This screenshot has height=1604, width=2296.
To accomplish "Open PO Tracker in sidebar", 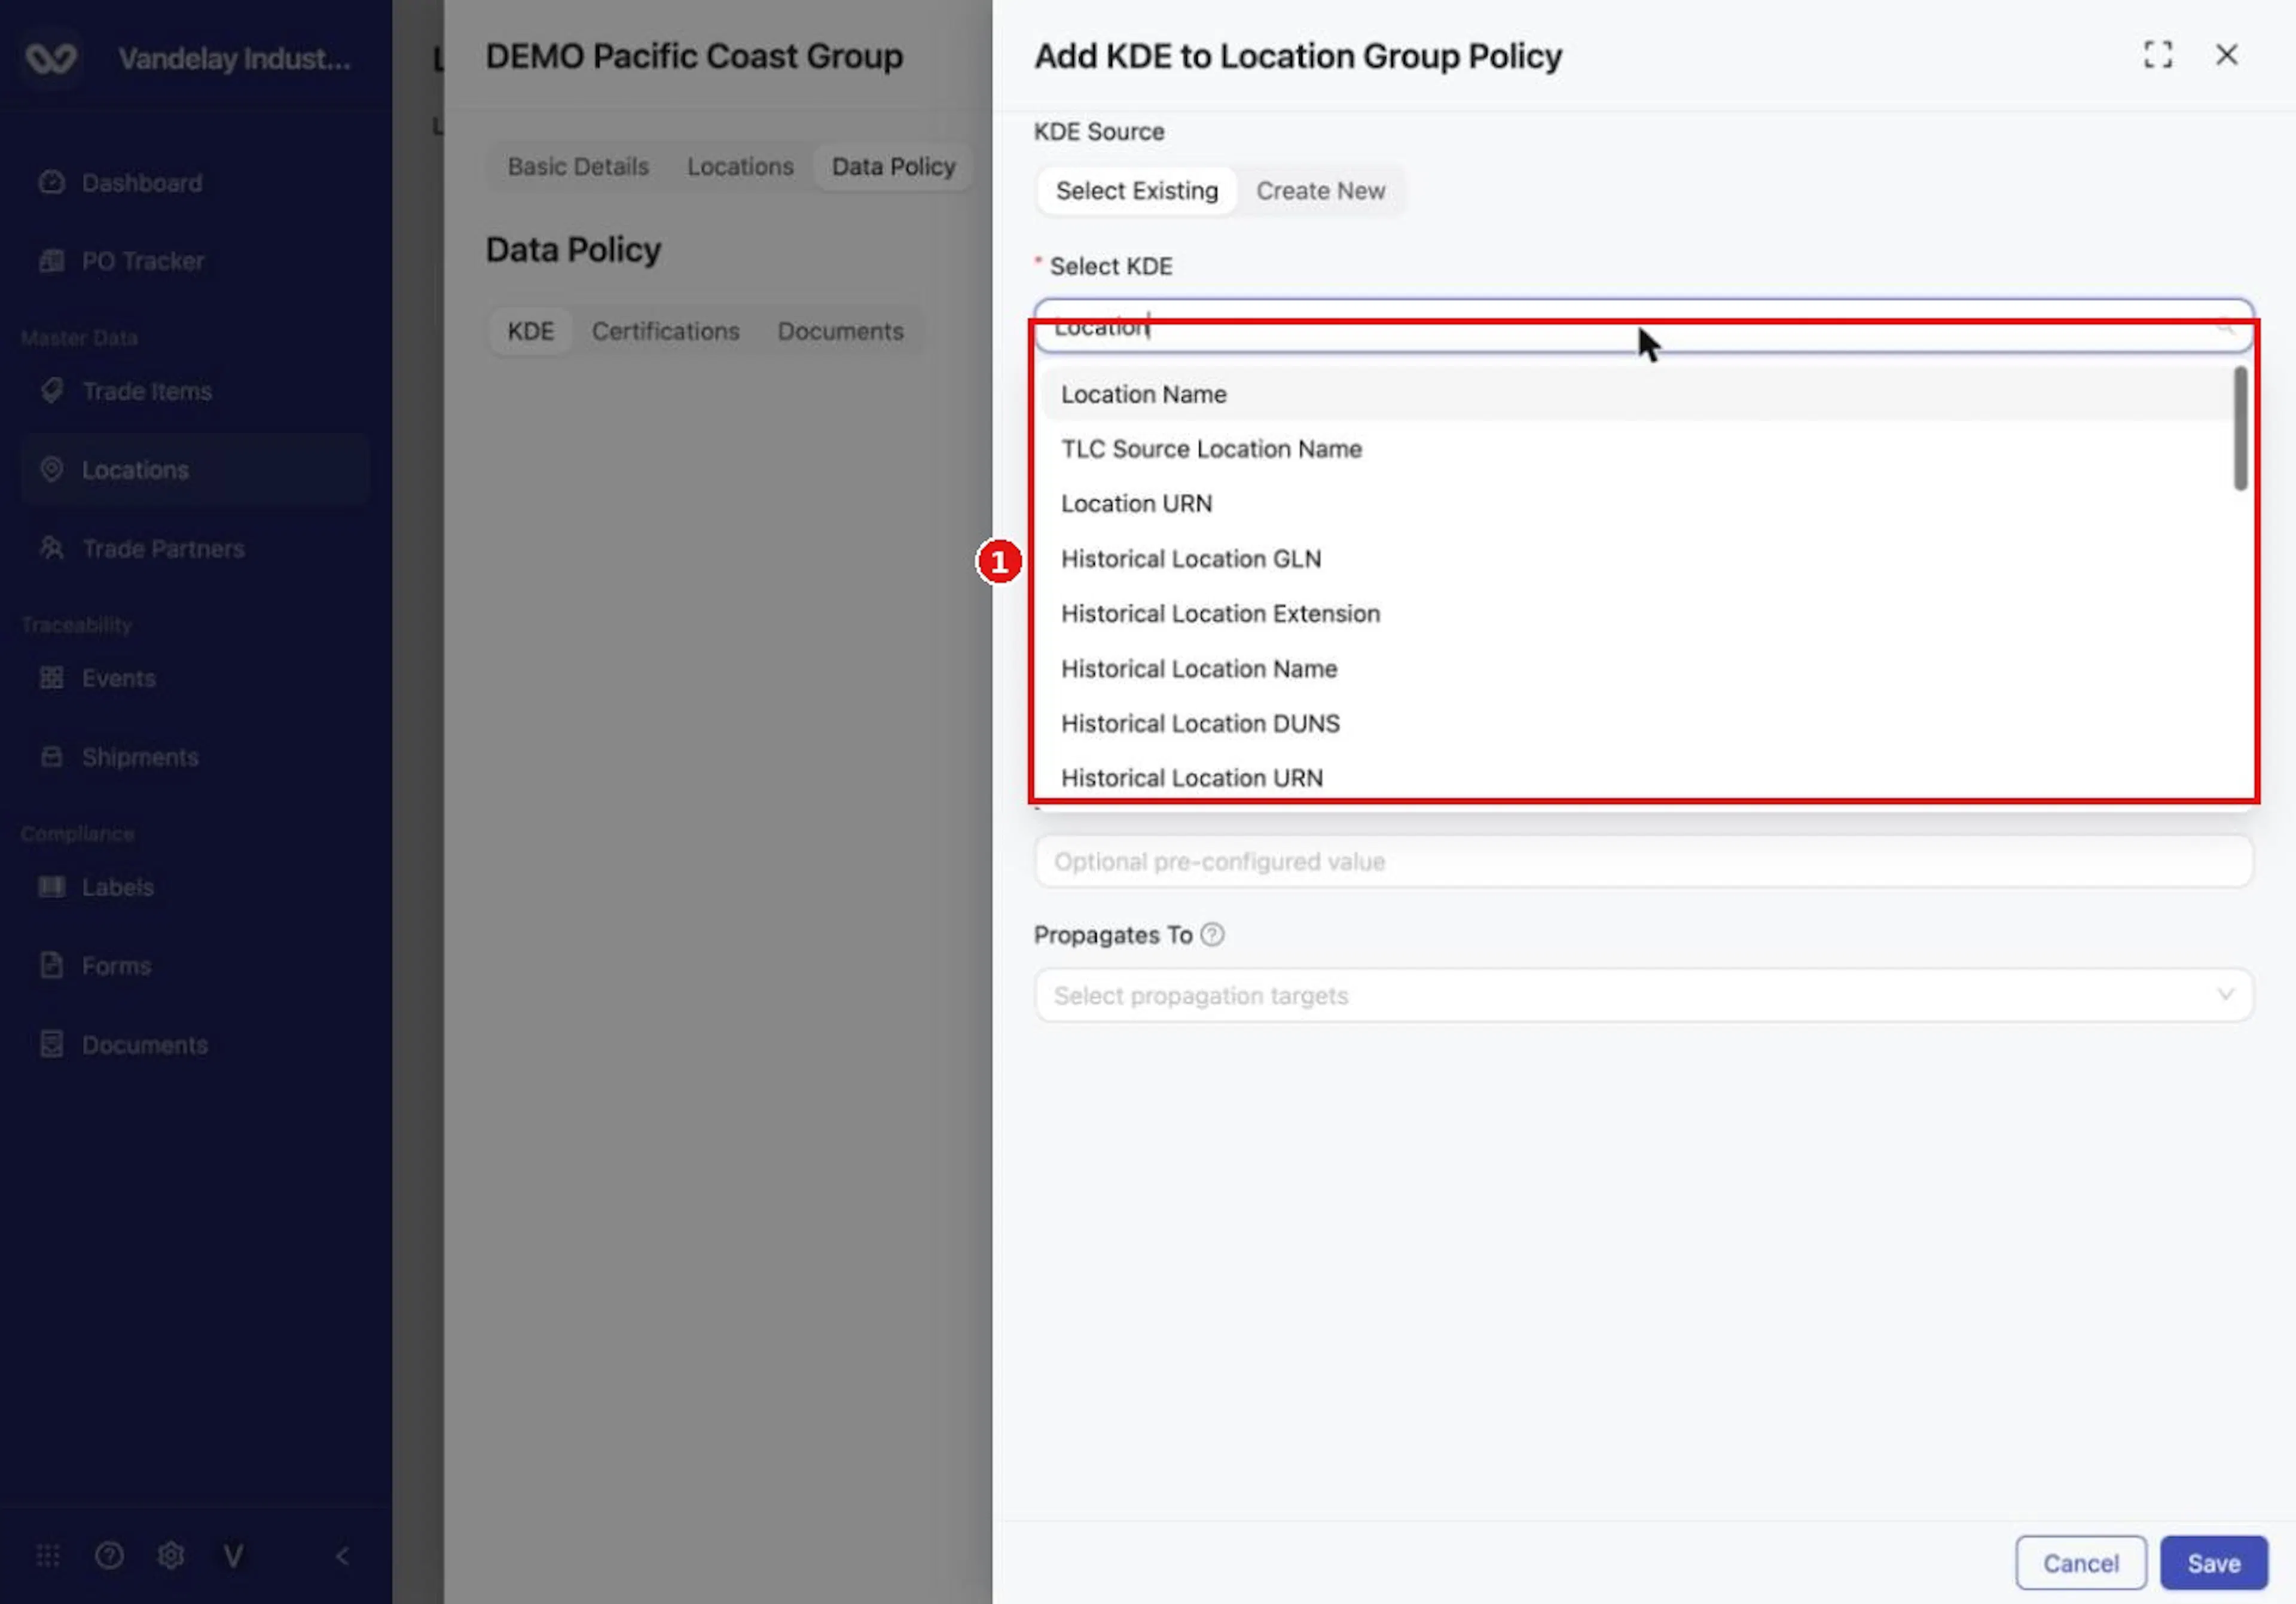I will pos(142,261).
